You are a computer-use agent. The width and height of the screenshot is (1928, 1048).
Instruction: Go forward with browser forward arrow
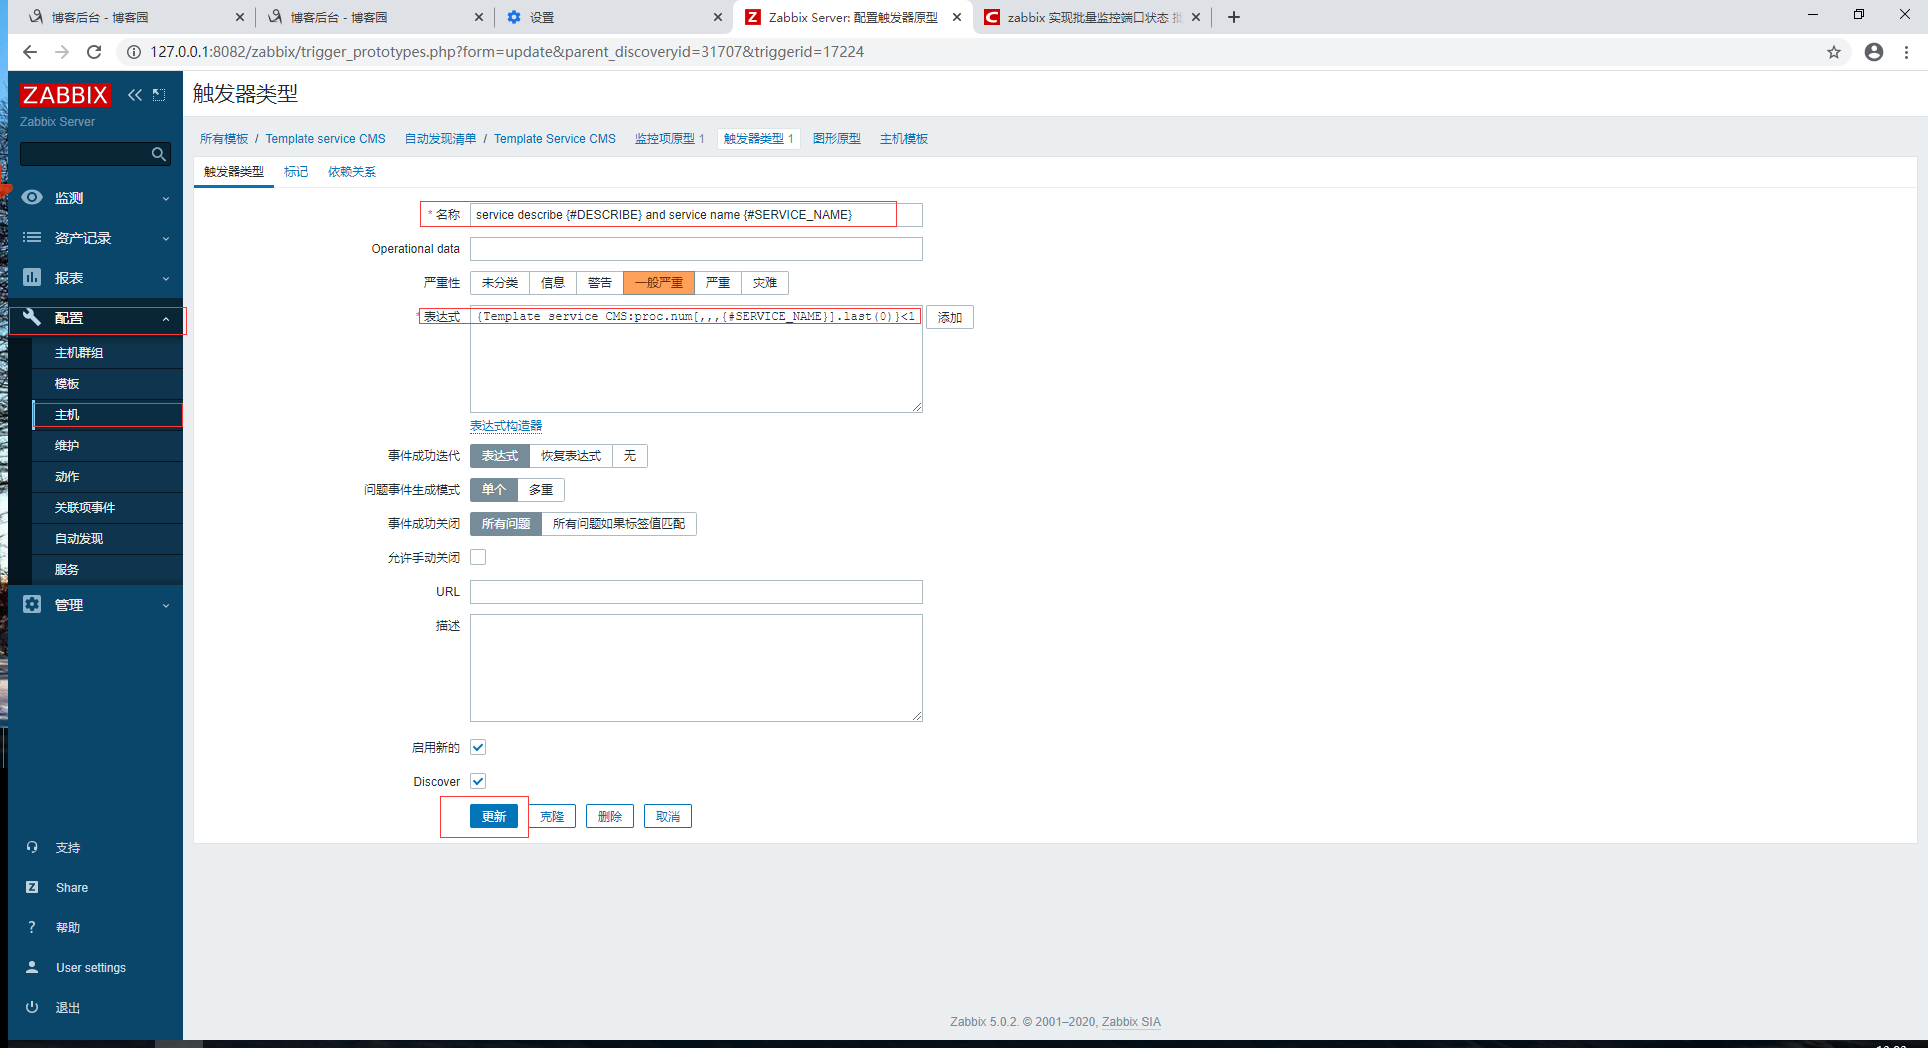(x=62, y=52)
